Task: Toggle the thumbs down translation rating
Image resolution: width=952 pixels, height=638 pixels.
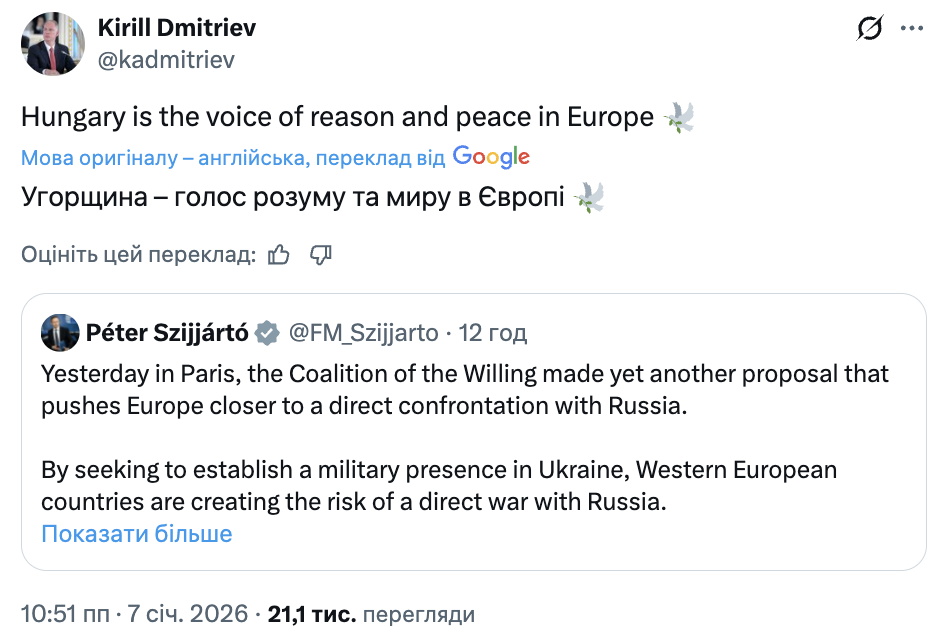Action: tap(320, 254)
